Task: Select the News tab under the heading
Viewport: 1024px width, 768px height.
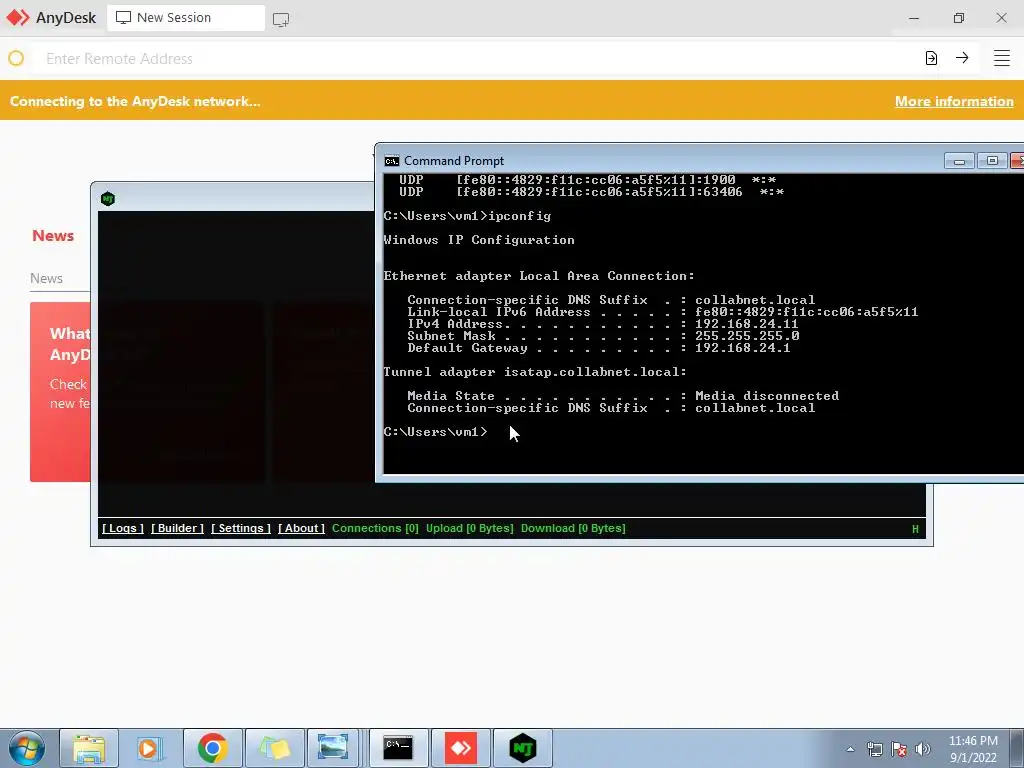Action: tap(46, 278)
